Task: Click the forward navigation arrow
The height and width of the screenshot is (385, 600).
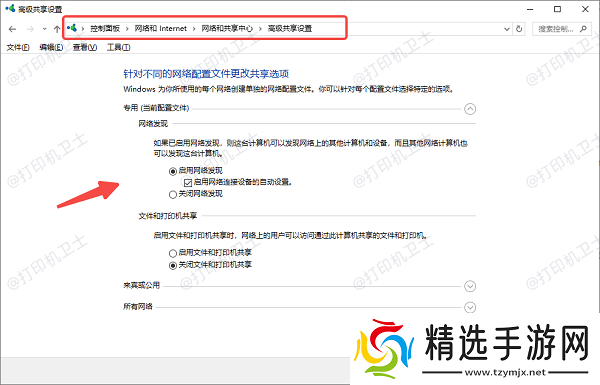Action: (30, 29)
